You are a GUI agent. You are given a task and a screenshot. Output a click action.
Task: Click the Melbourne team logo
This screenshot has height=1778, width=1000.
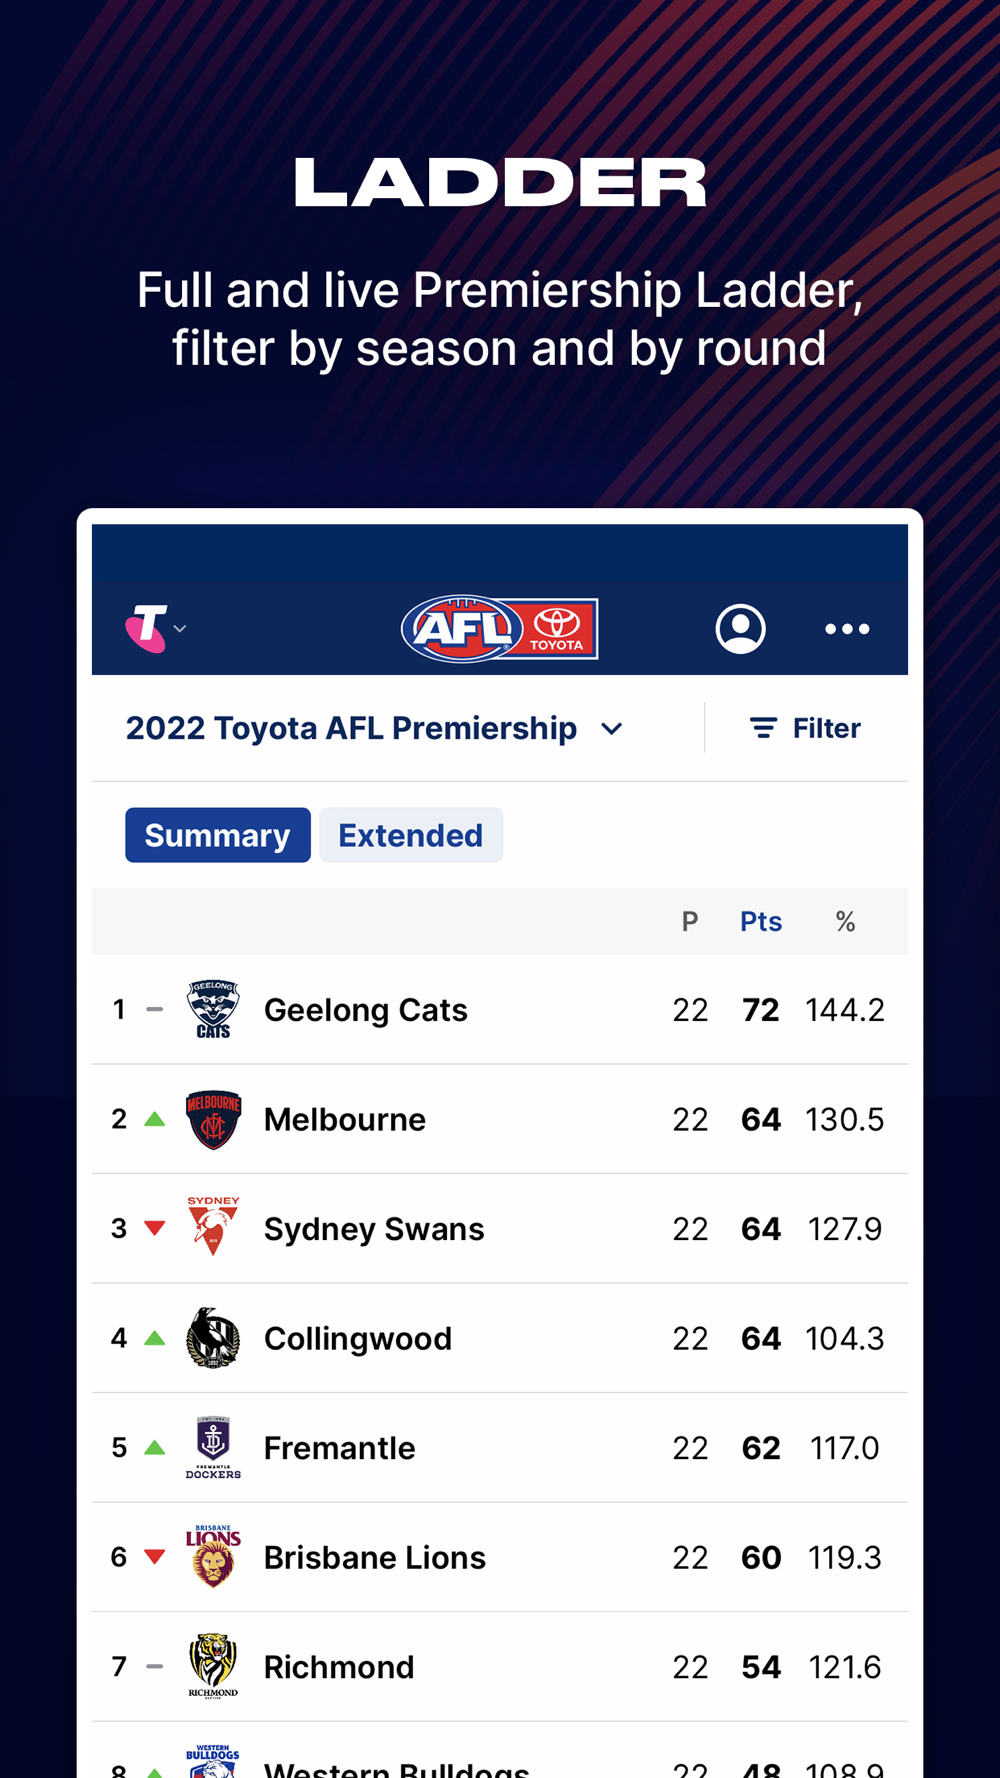point(213,1119)
